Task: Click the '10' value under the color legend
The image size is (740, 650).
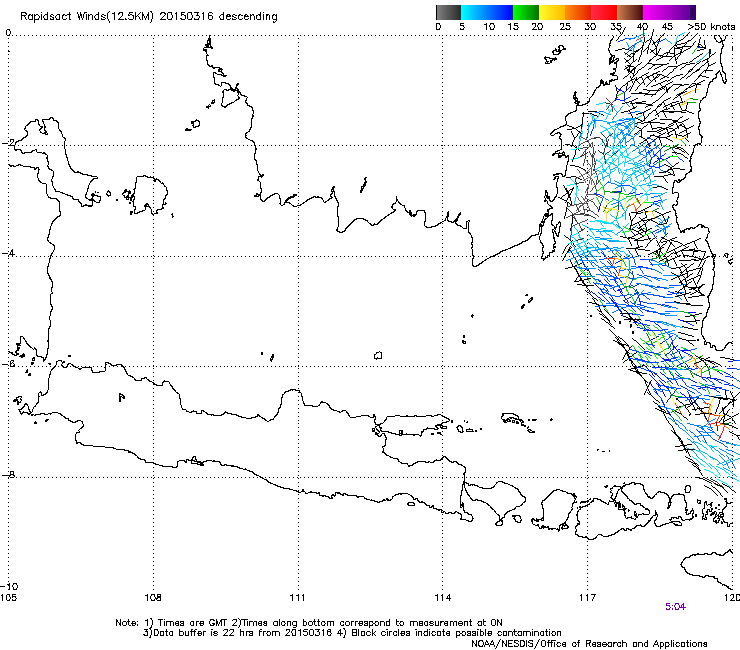Action: click(489, 27)
